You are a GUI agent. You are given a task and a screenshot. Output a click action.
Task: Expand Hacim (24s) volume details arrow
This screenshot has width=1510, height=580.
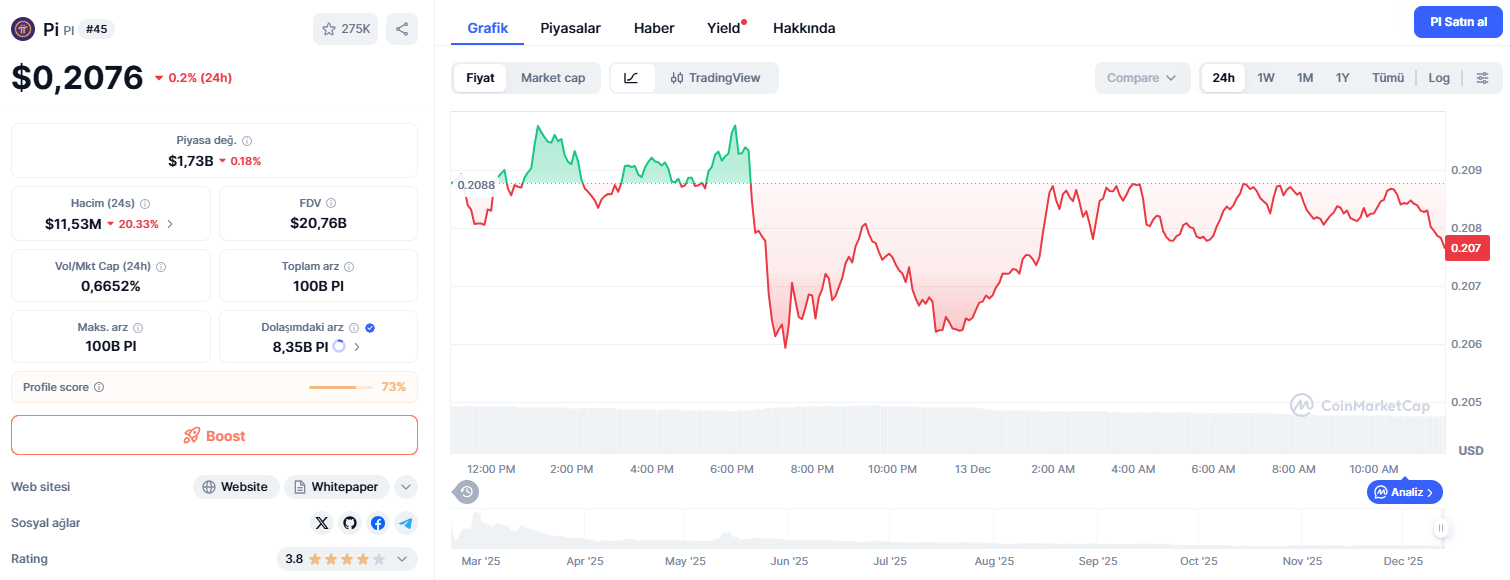pyautogui.click(x=170, y=224)
